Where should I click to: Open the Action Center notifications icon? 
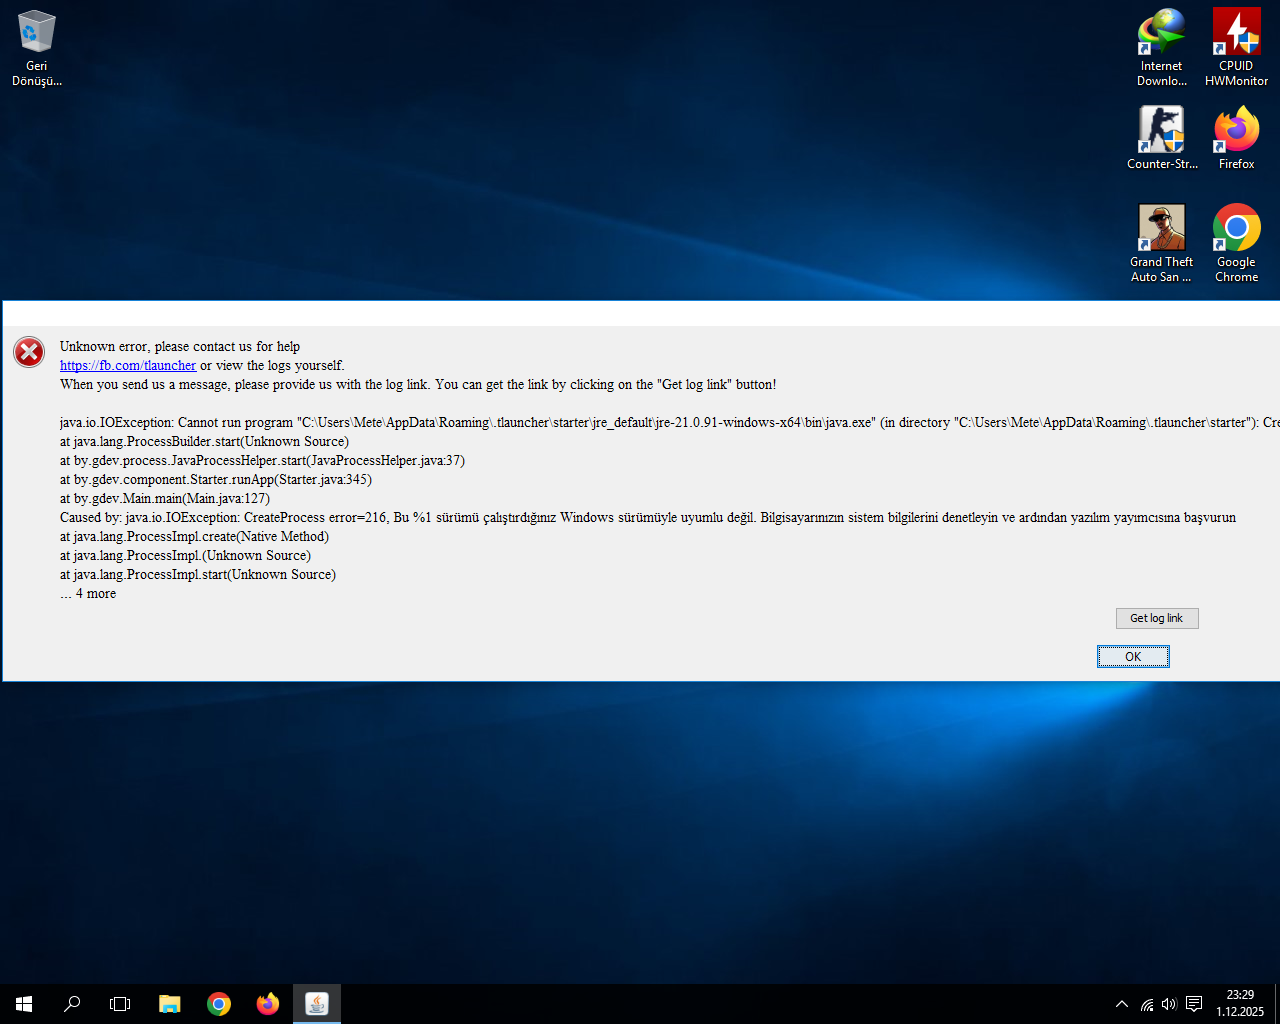(1194, 1004)
